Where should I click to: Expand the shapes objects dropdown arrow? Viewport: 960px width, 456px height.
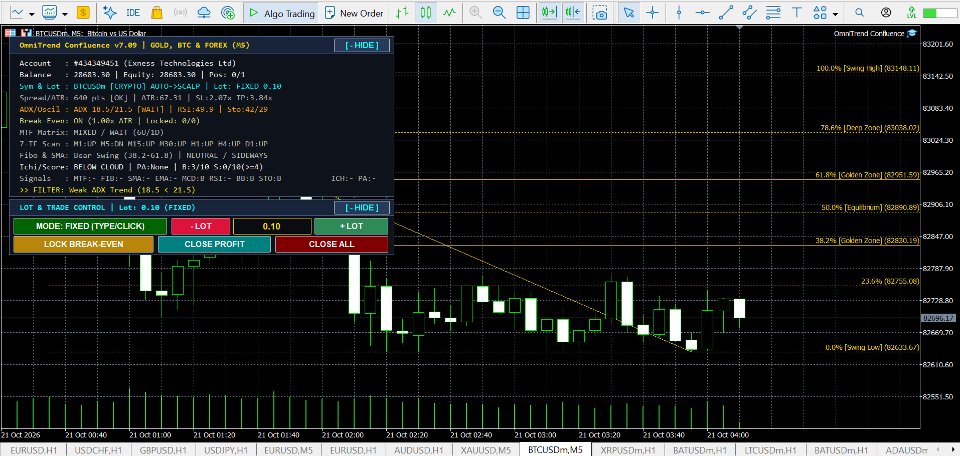click(835, 13)
